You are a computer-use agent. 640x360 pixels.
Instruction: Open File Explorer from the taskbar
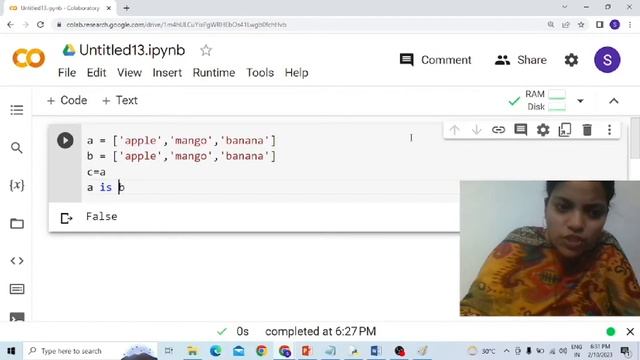192,351
